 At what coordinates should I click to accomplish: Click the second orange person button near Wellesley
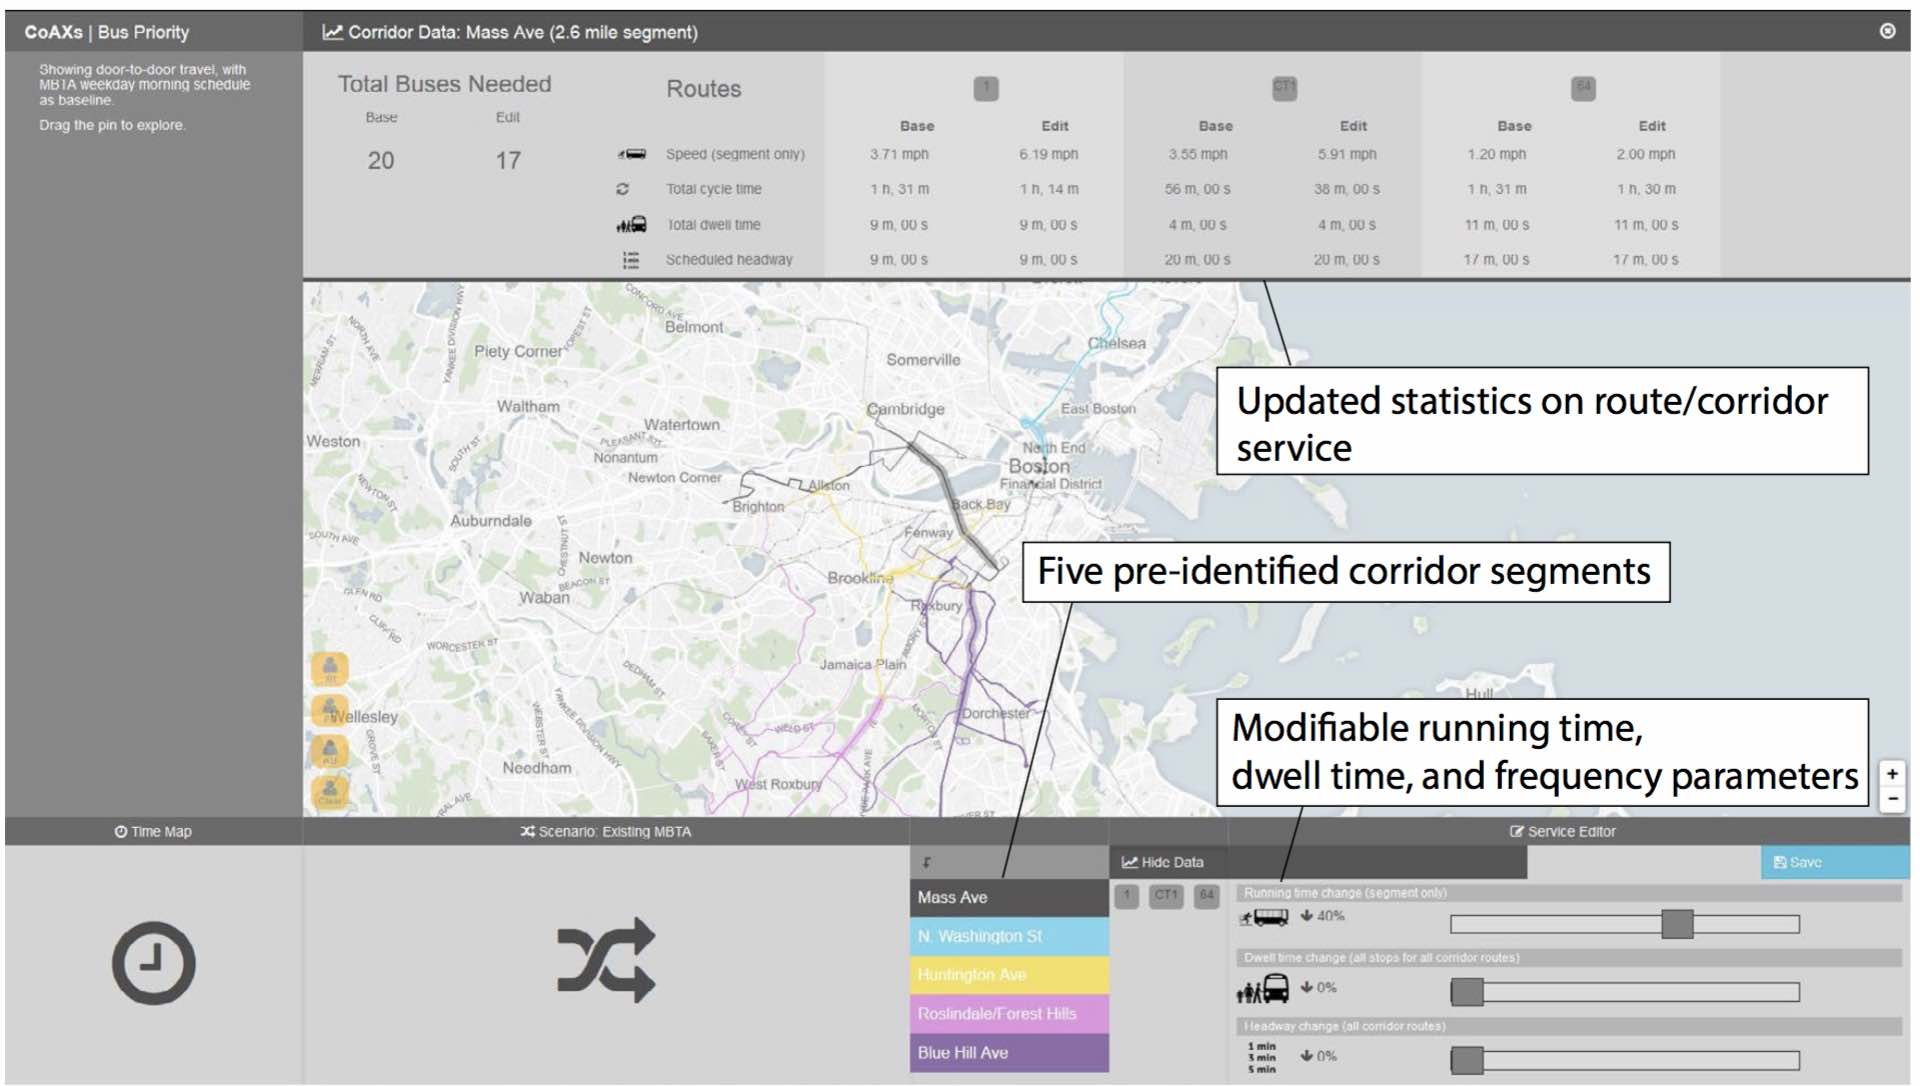(328, 709)
